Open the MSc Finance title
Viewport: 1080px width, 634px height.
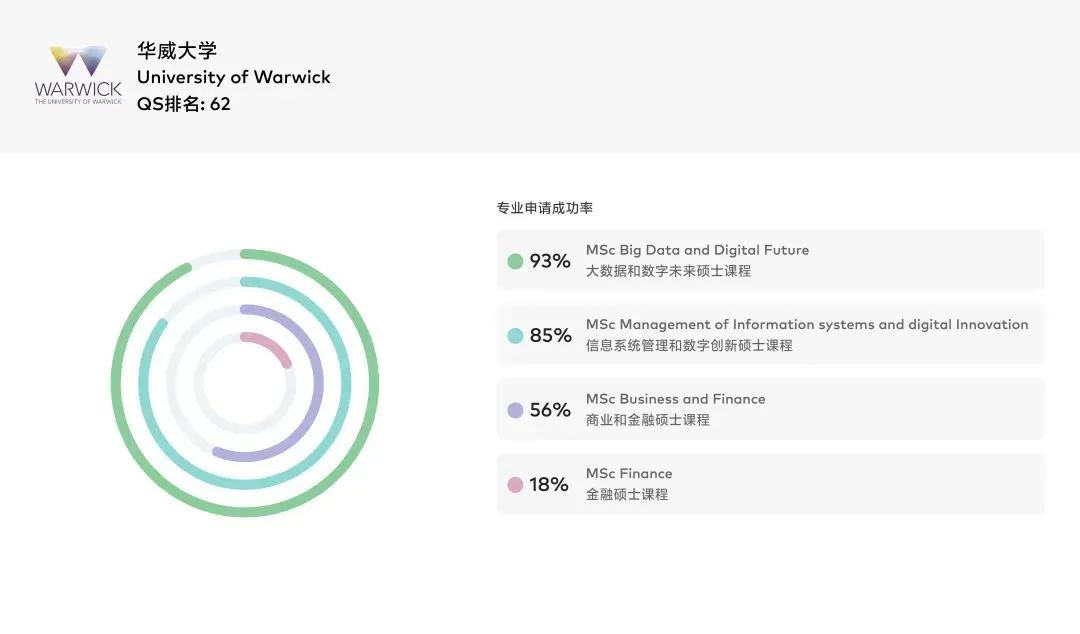[629, 473]
